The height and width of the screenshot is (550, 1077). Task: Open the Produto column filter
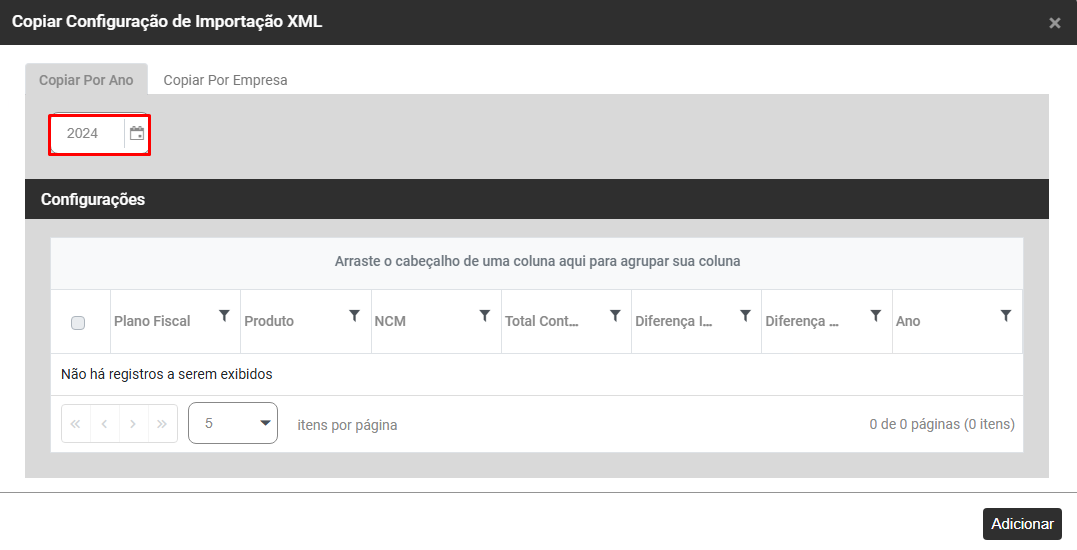(x=354, y=316)
